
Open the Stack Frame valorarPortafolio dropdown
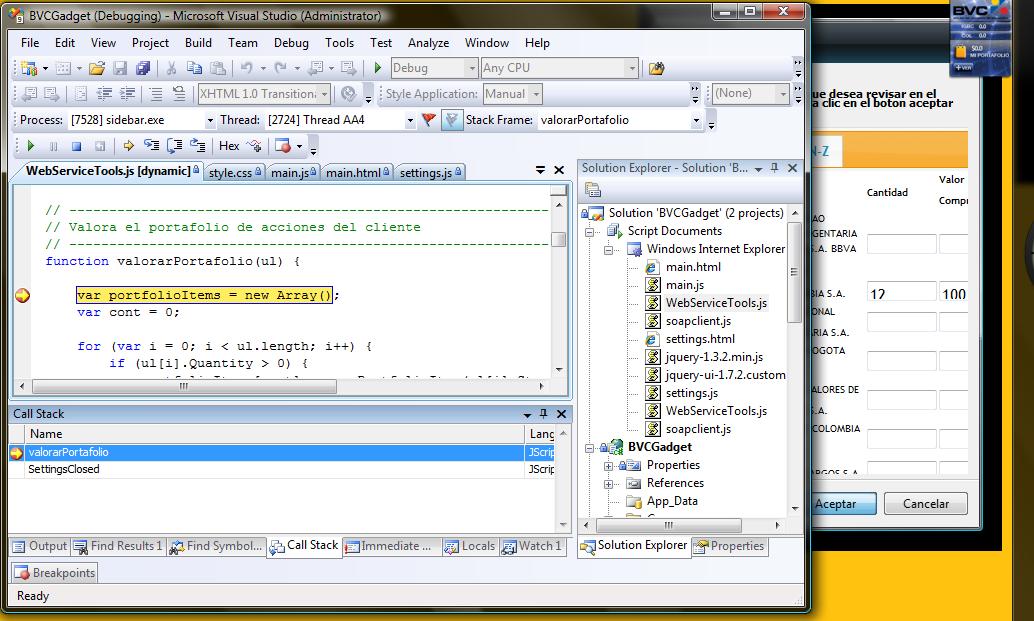[696, 120]
